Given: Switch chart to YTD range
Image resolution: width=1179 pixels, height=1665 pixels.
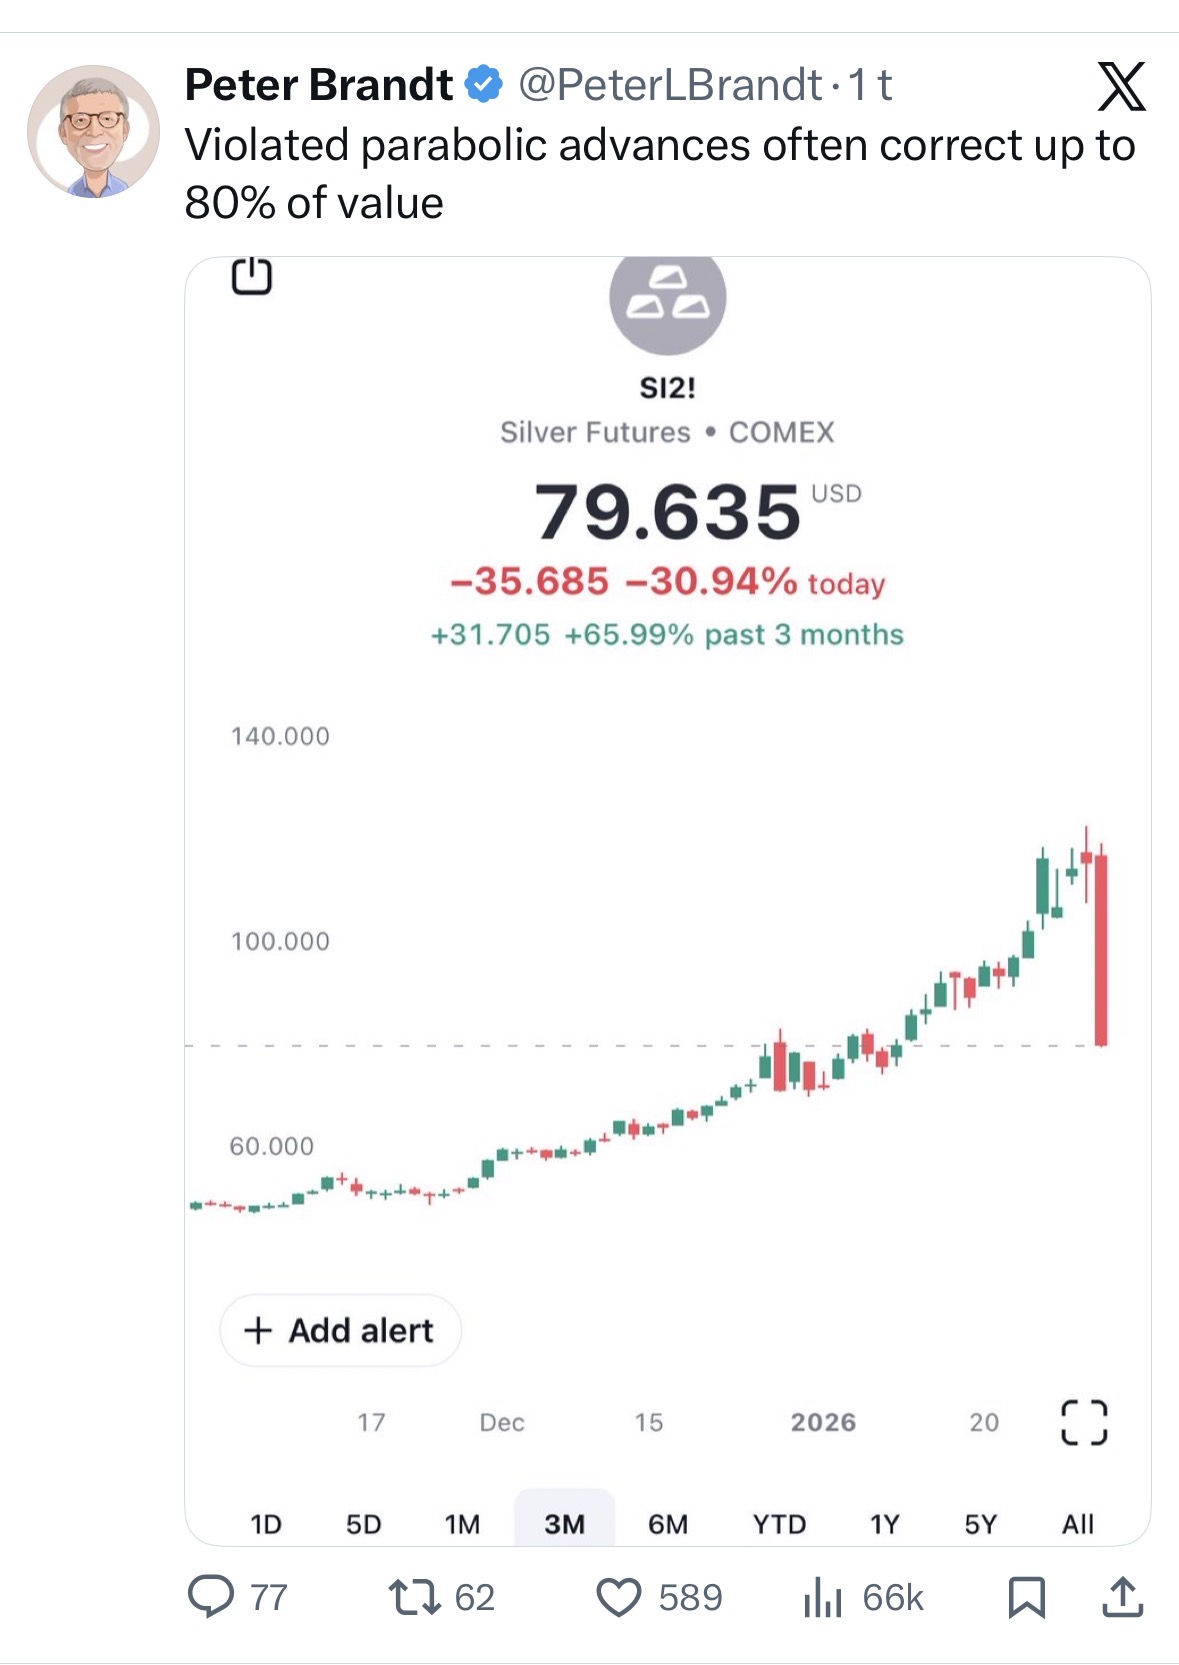Looking at the screenshot, I should point(779,1524).
